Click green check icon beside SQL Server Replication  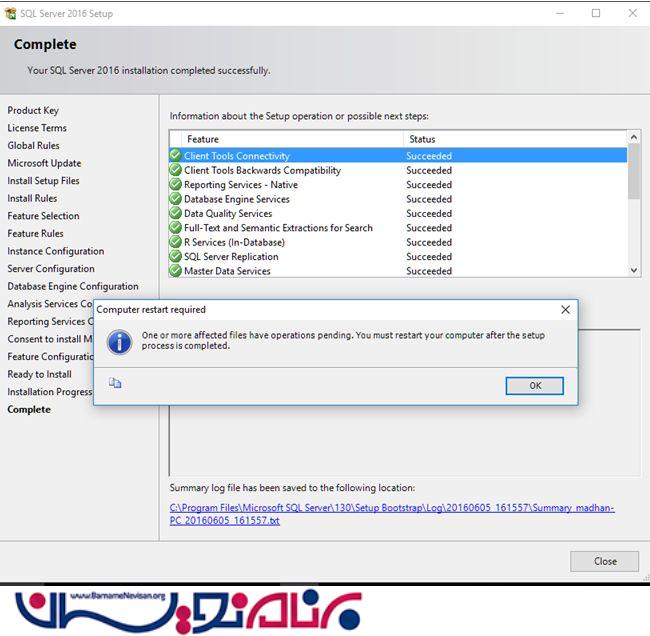(176, 256)
